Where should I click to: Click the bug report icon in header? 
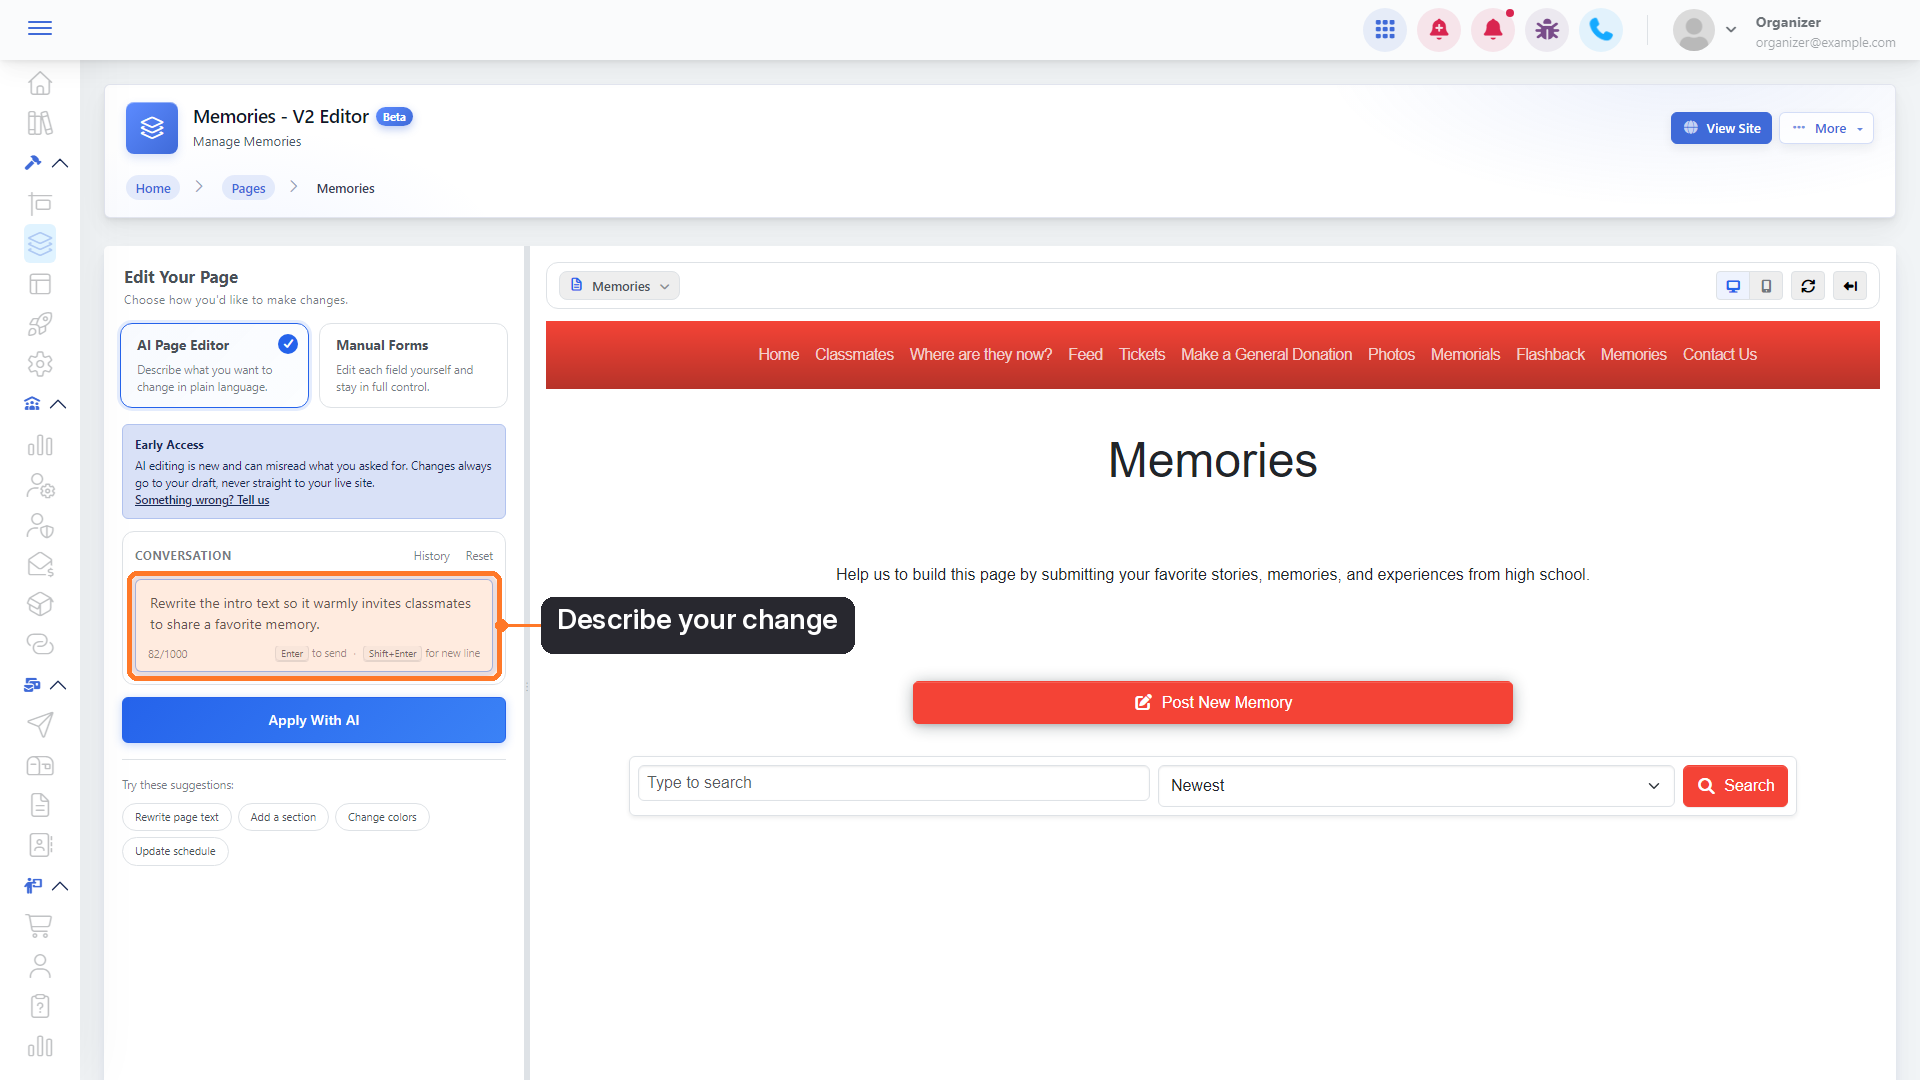coord(1547,30)
